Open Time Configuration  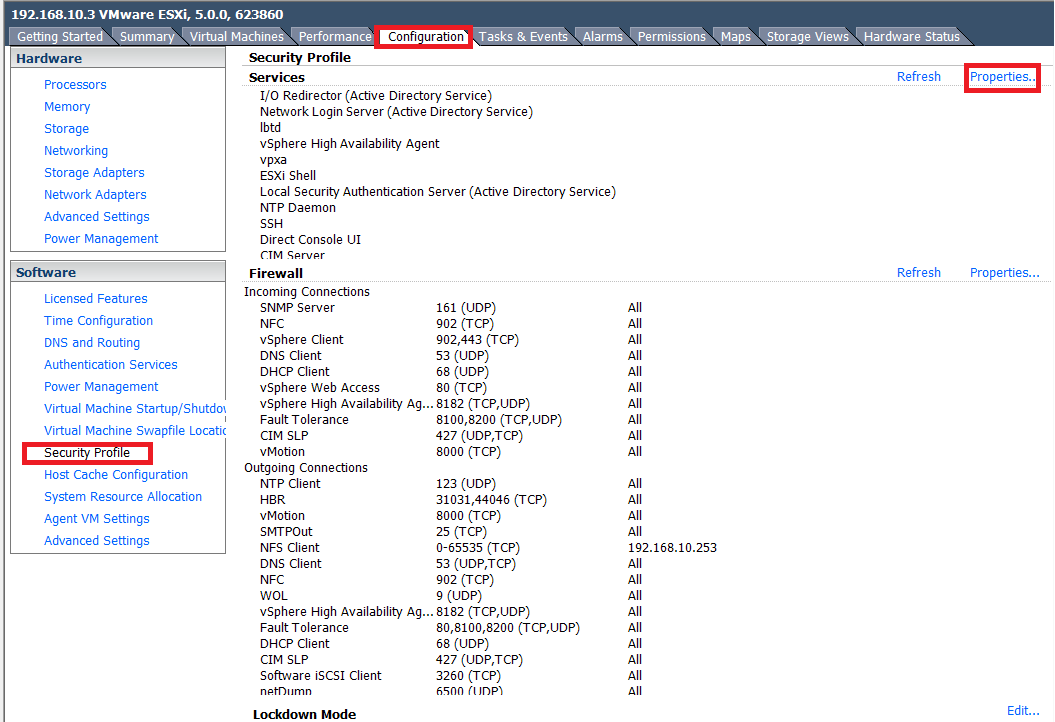coord(98,321)
